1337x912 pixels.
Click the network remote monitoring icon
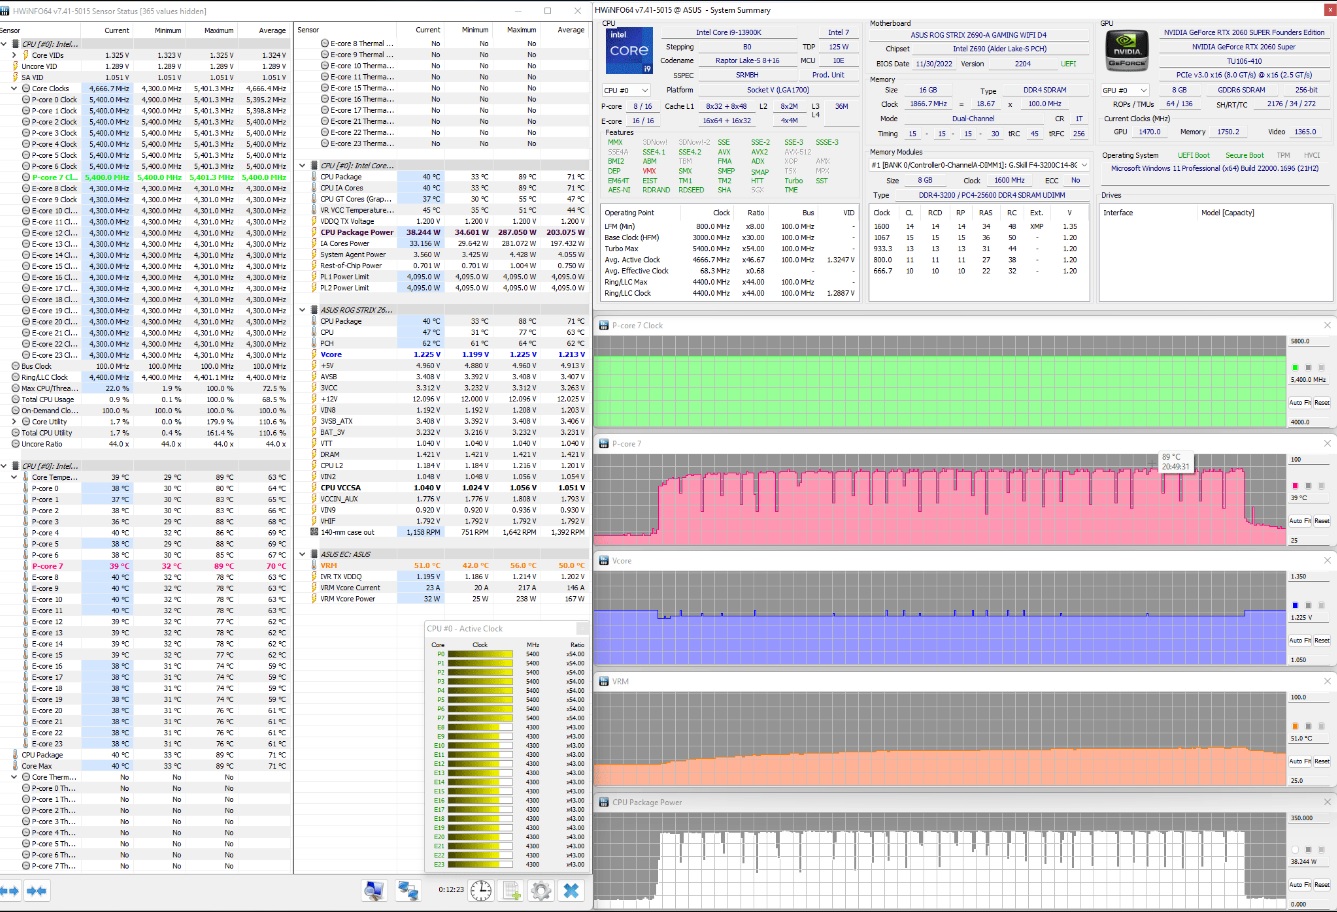pos(408,890)
